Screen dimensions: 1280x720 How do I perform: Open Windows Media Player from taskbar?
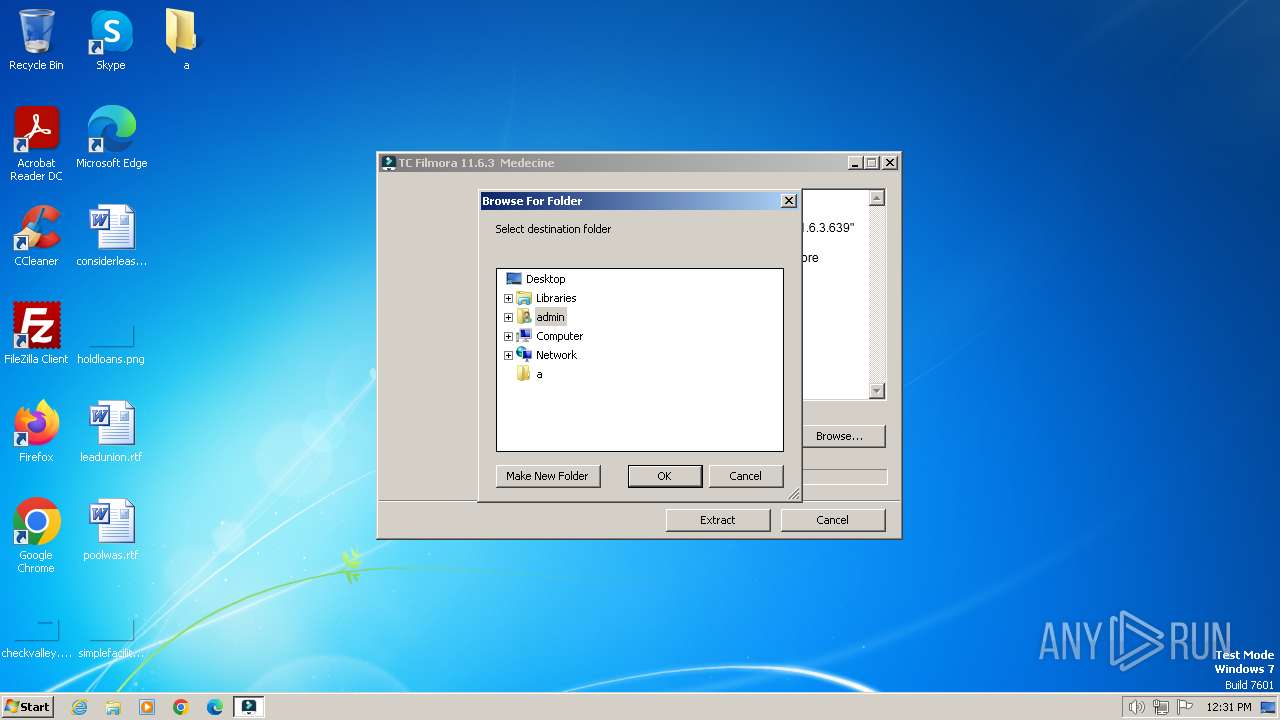pos(147,707)
